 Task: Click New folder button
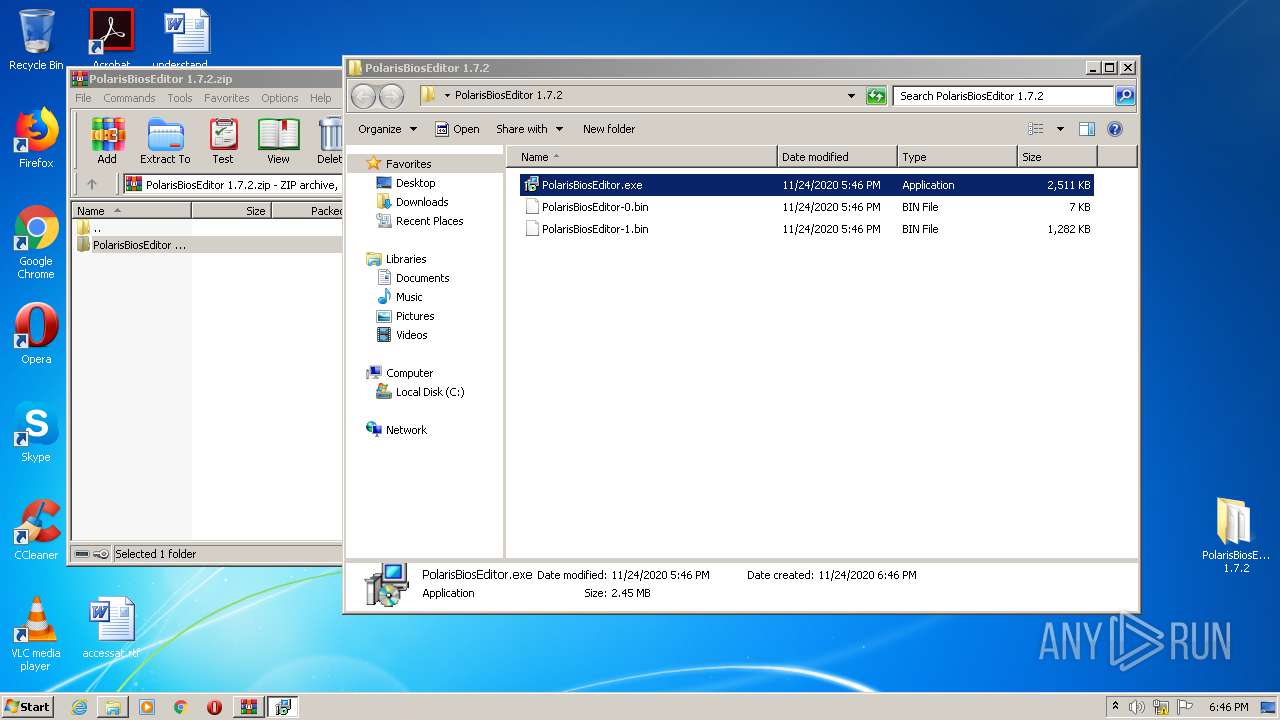(x=609, y=129)
